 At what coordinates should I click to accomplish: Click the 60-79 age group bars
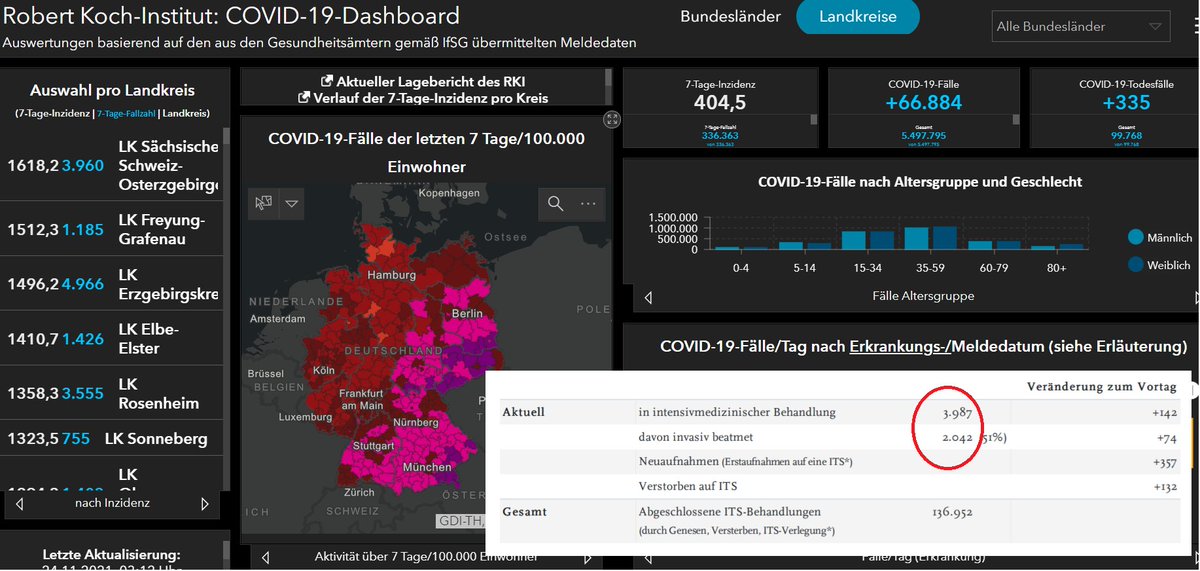(x=993, y=245)
